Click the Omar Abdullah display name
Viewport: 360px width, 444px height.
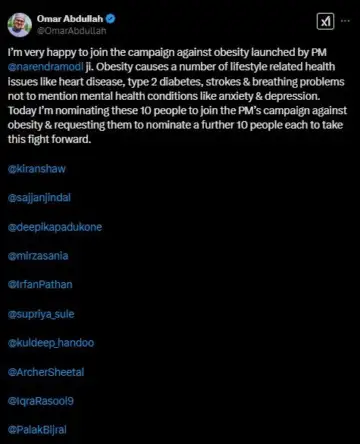tap(70, 19)
